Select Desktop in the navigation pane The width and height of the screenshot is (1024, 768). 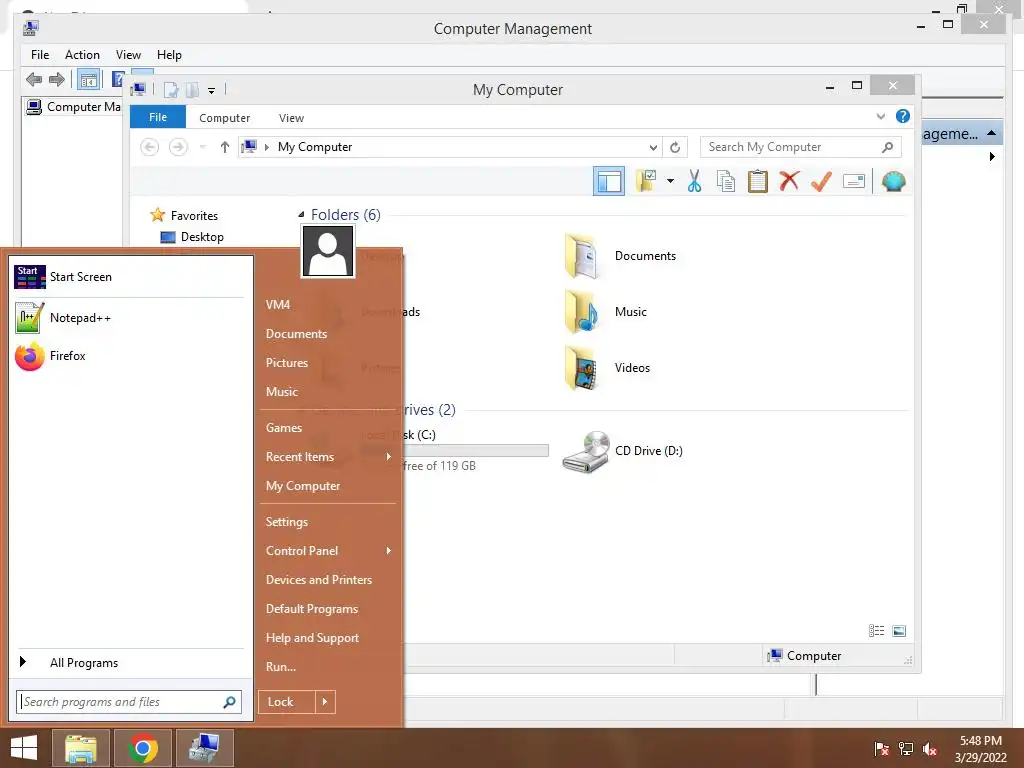(192, 237)
